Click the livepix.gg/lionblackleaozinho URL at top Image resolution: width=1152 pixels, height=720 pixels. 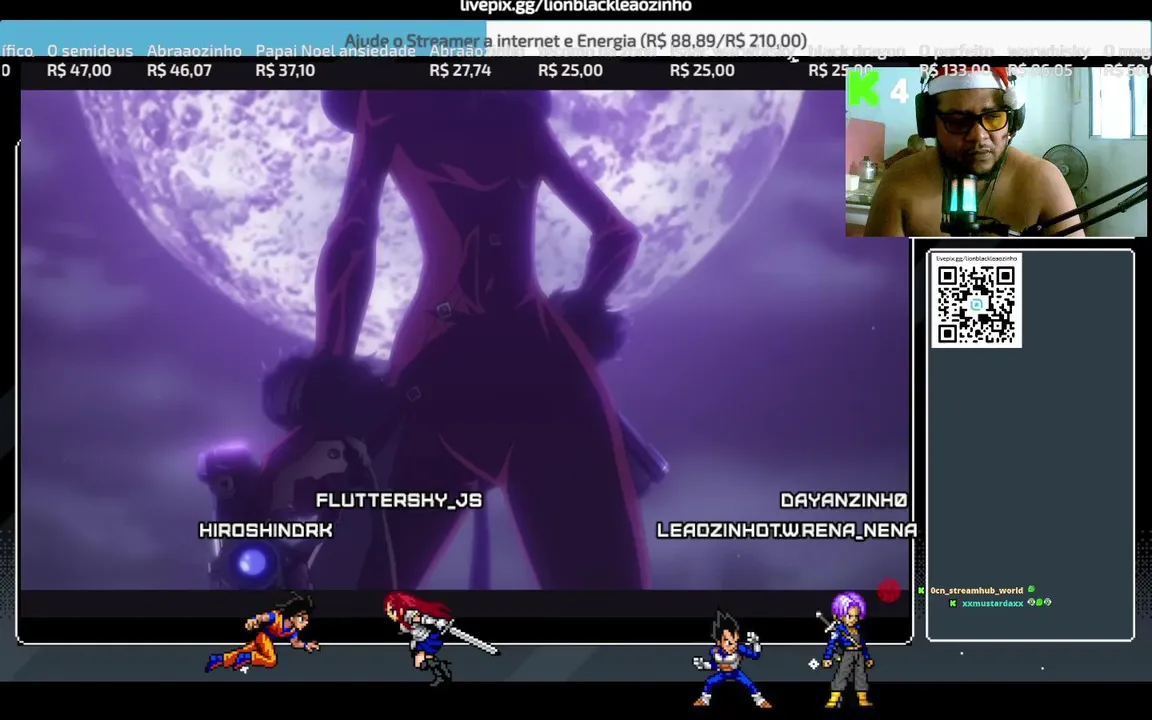(x=575, y=7)
